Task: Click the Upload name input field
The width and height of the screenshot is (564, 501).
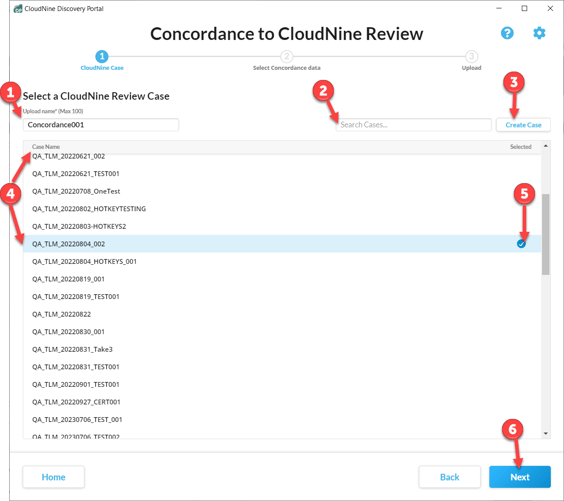Action: (101, 125)
